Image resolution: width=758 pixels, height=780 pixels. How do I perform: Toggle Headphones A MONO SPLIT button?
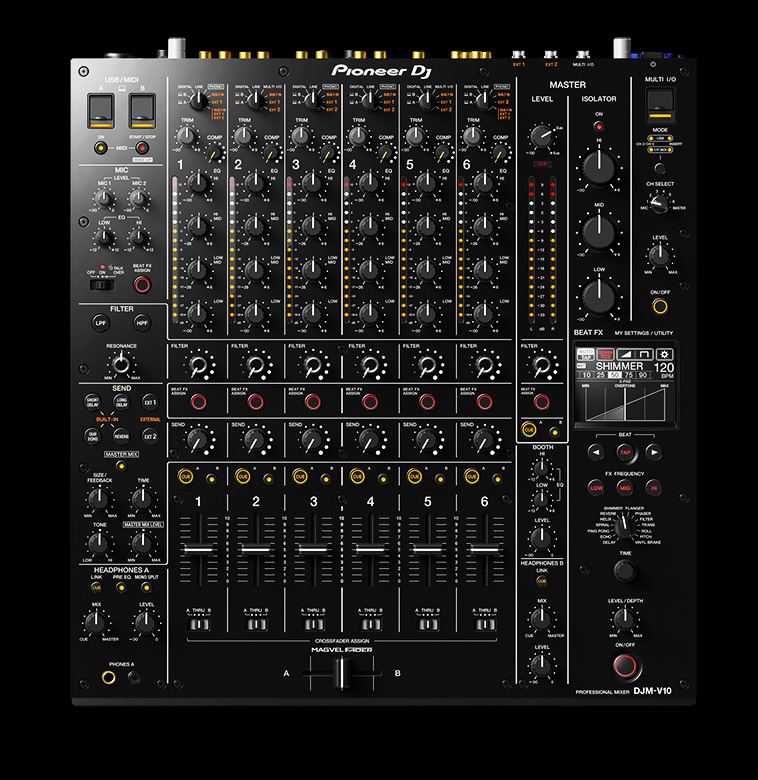[x=146, y=587]
